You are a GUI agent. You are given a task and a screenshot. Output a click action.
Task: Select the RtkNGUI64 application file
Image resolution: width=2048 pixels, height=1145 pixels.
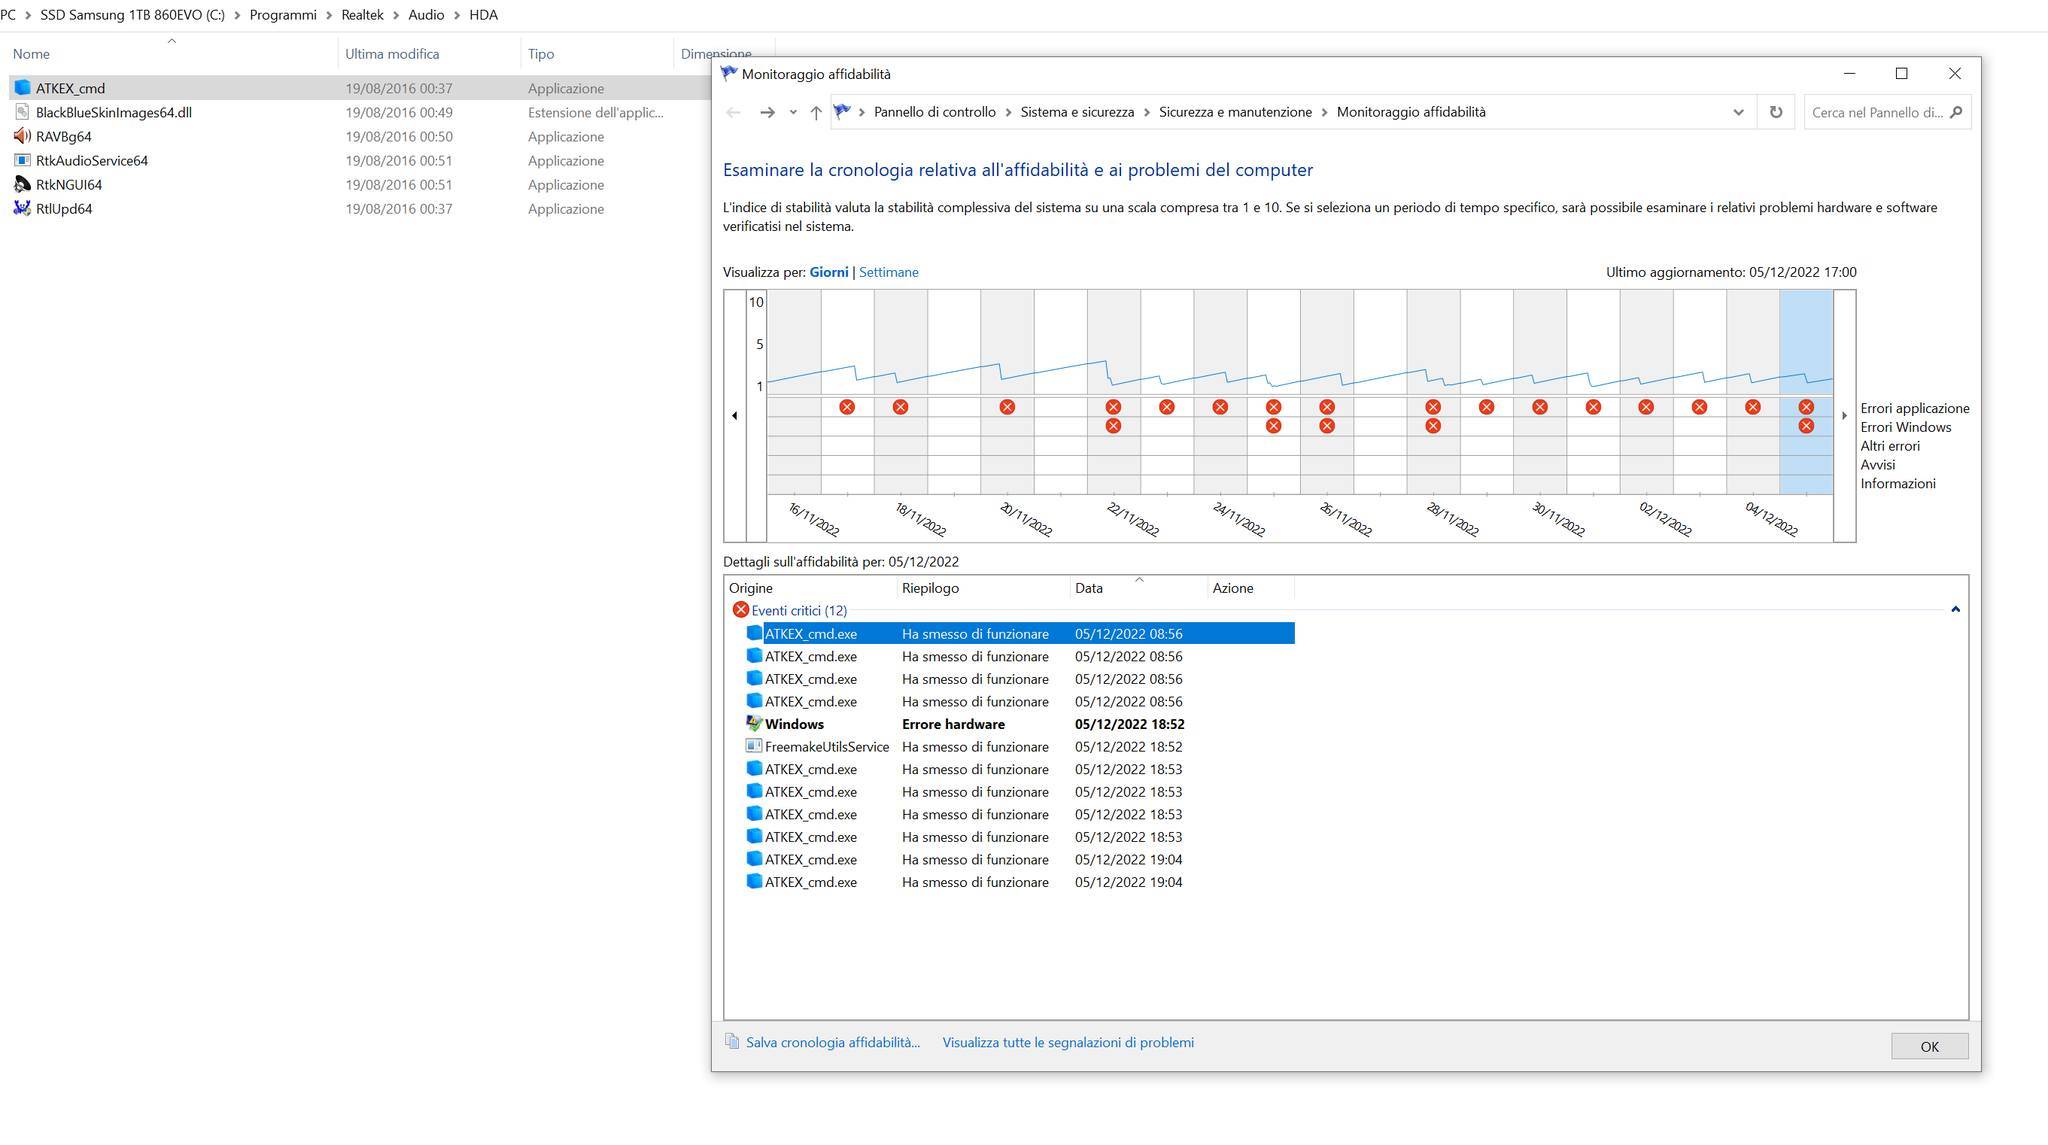pos(68,185)
